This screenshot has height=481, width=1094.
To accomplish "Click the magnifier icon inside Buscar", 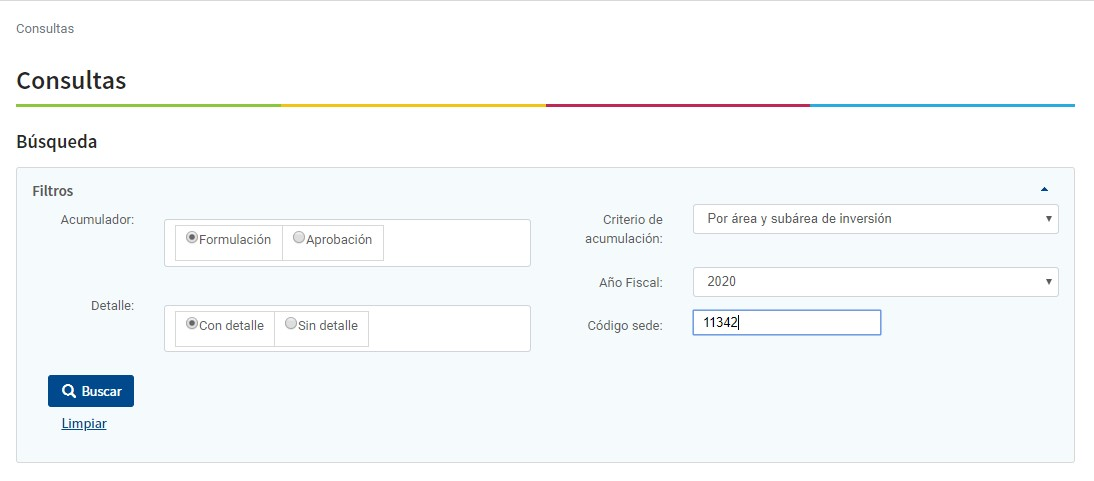I will click(x=68, y=391).
